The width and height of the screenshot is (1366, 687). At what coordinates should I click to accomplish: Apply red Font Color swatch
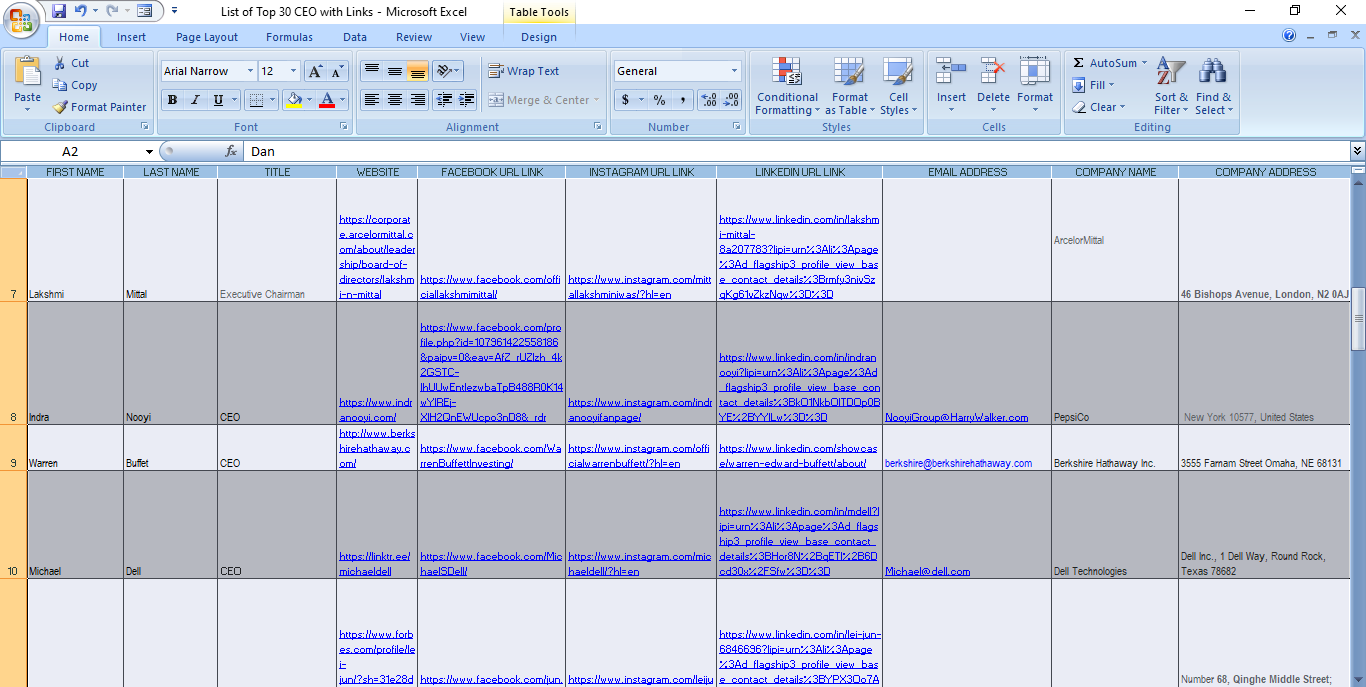pos(326,100)
